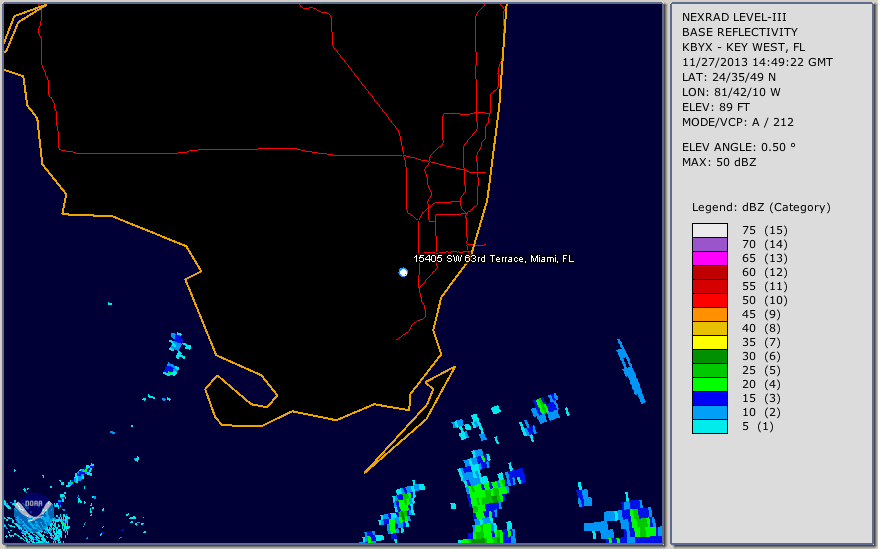
Task: Click the LAT: 24/35/49 N text
Action: (728, 77)
